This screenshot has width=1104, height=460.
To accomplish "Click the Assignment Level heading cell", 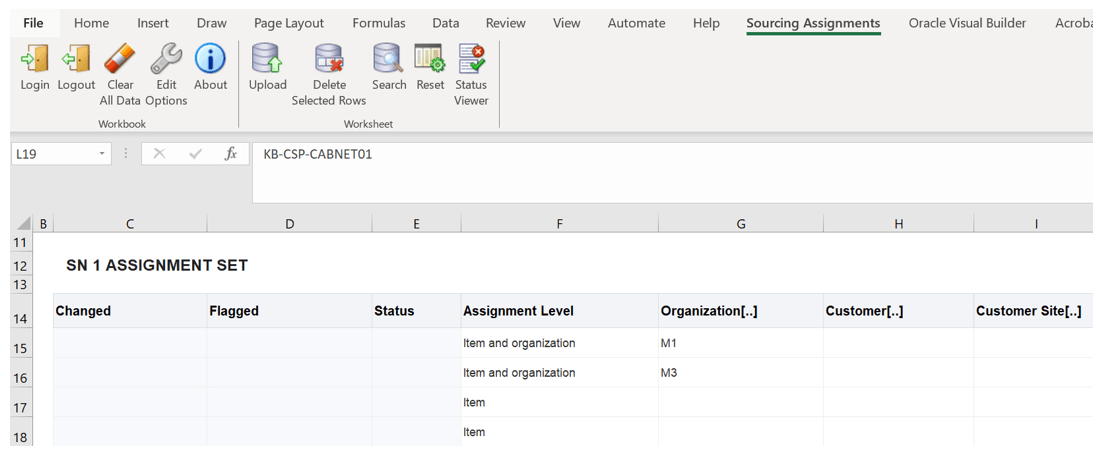I will coord(560,311).
